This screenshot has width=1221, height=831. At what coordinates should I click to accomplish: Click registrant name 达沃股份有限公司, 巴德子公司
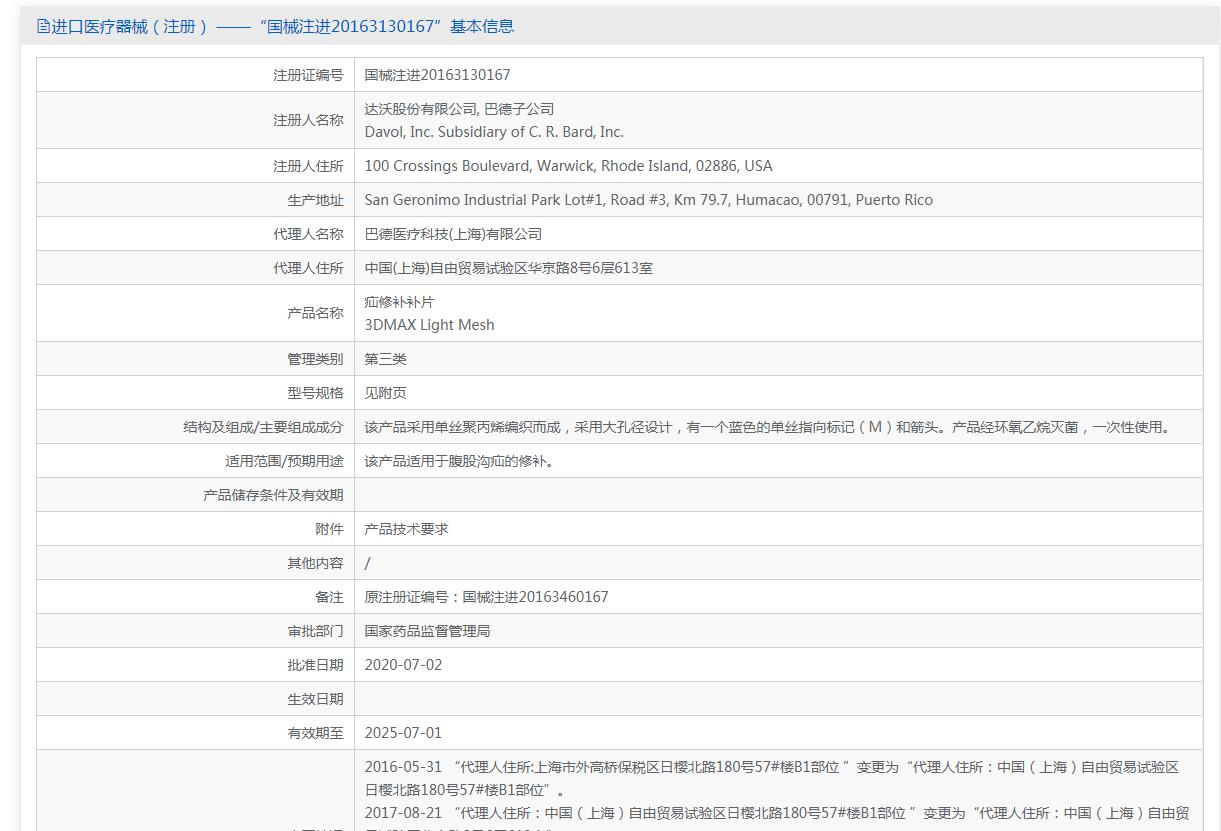459,109
